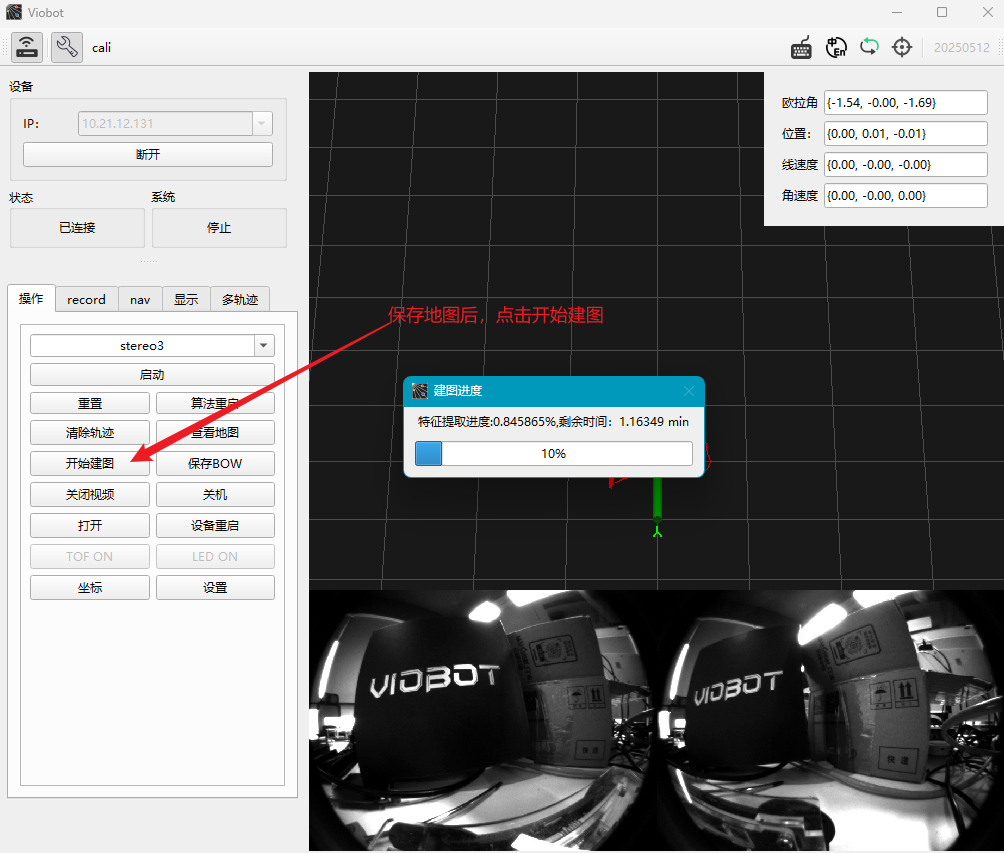Toggle the LED ON button
Screen dimensions: 1004x853
click(x=215, y=556)
